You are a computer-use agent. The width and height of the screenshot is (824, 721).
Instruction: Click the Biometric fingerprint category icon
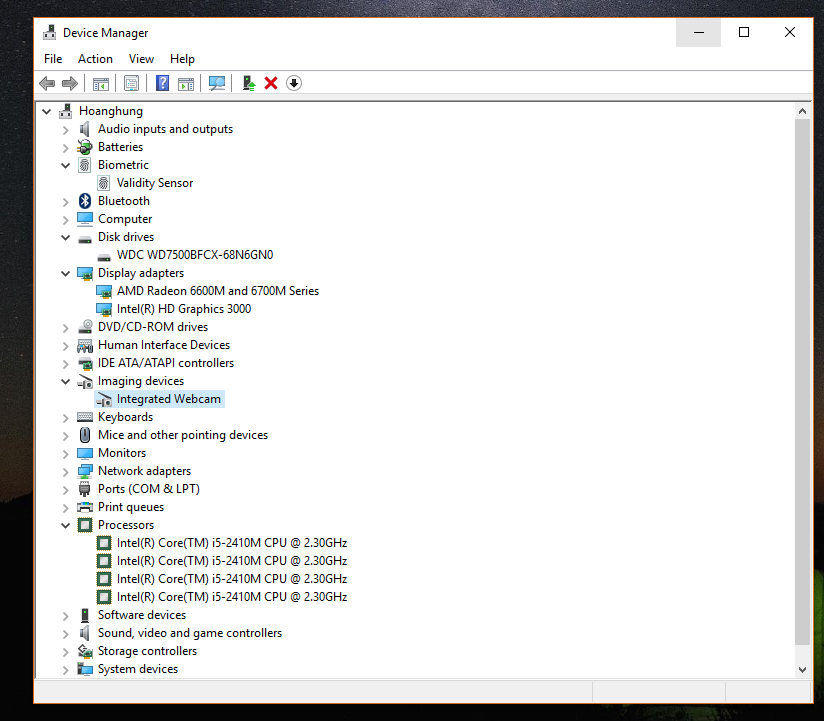pos(85,165)
